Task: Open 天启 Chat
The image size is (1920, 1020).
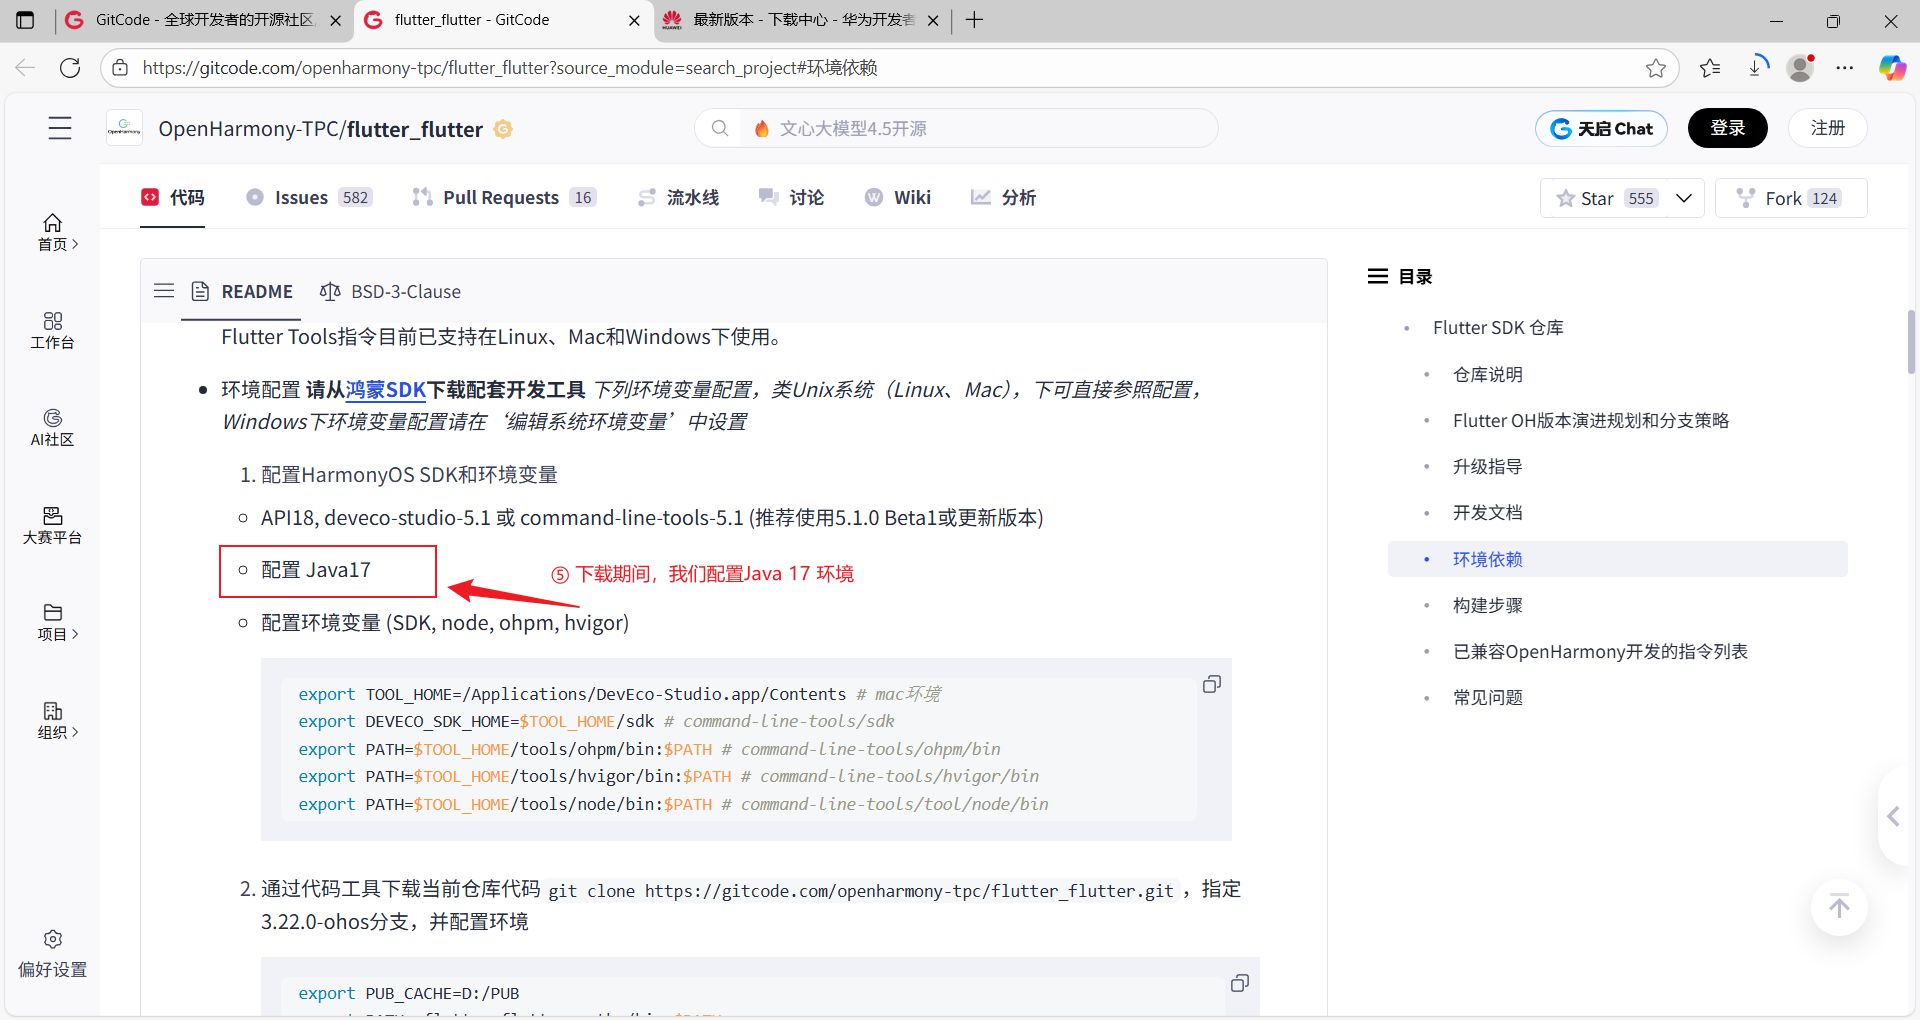Action: click(1601, 128)
